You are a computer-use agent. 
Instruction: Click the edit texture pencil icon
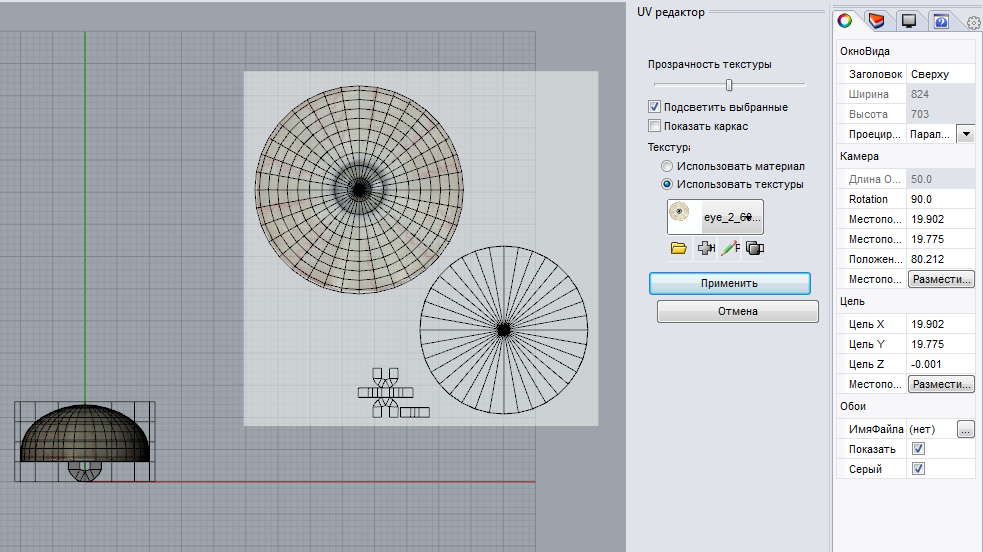(729, 248)
